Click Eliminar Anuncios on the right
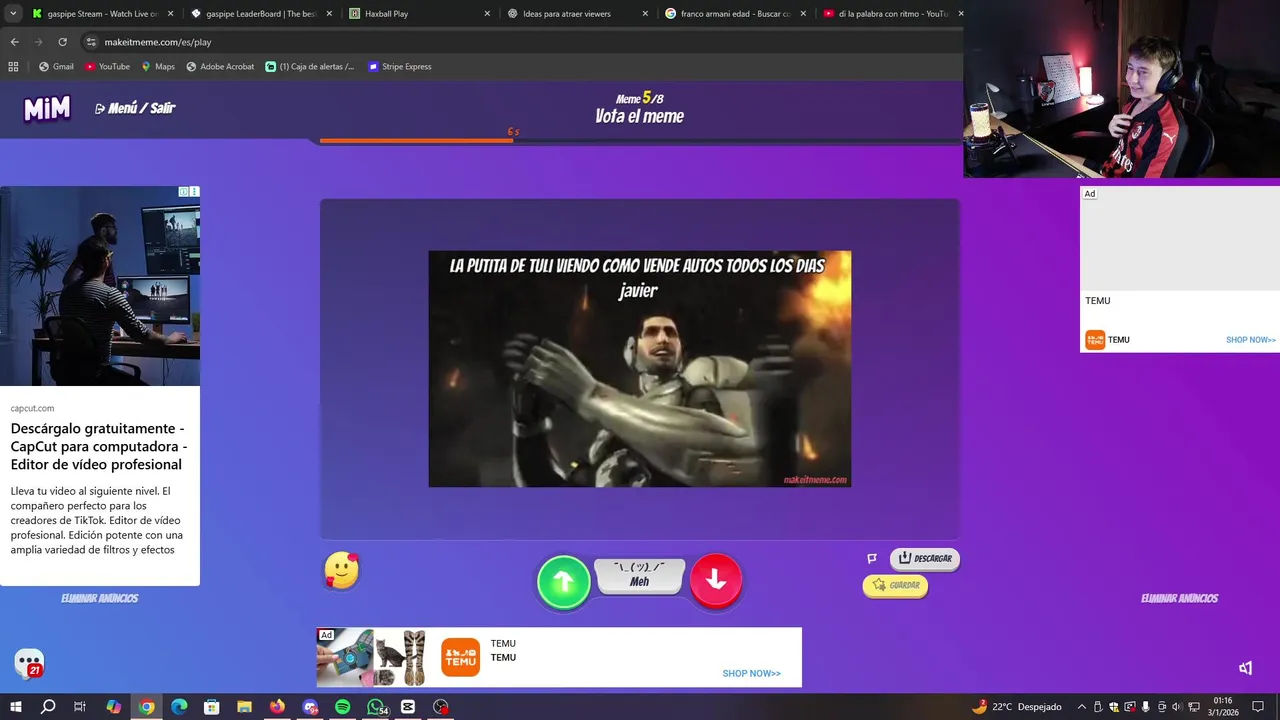 [x=1179, y=598]
